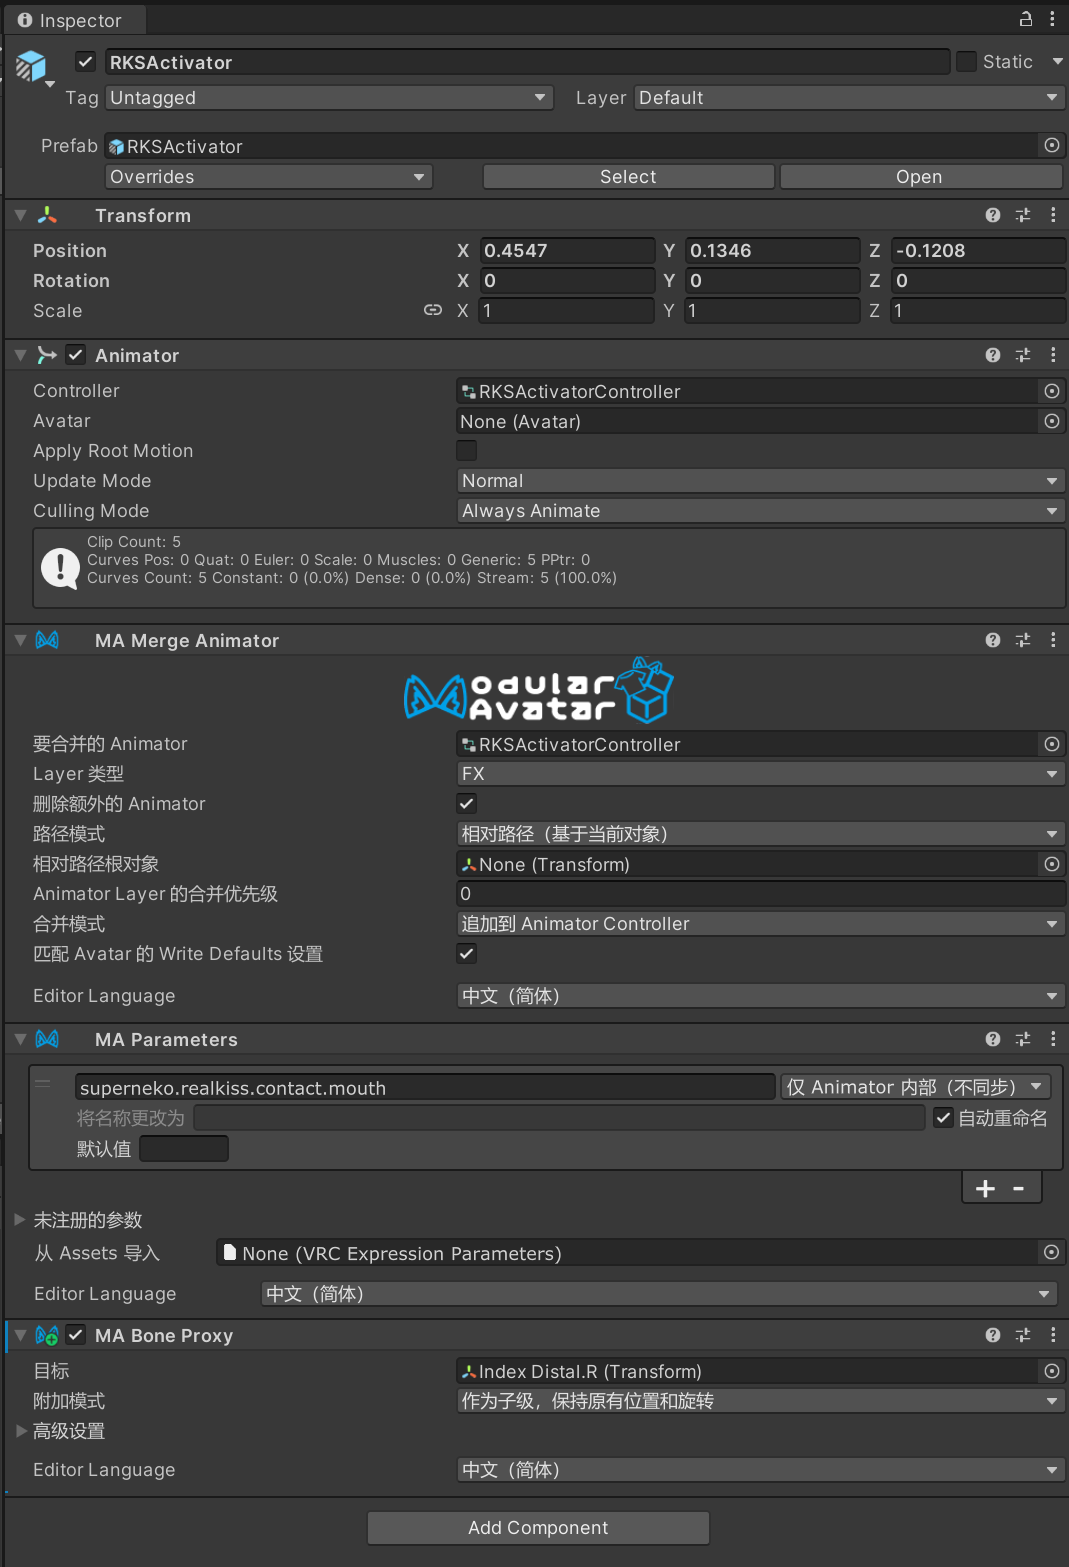Screen dimensions: 1069x1567
Task: Click the prefab Open button
Action: click(919, 177)
